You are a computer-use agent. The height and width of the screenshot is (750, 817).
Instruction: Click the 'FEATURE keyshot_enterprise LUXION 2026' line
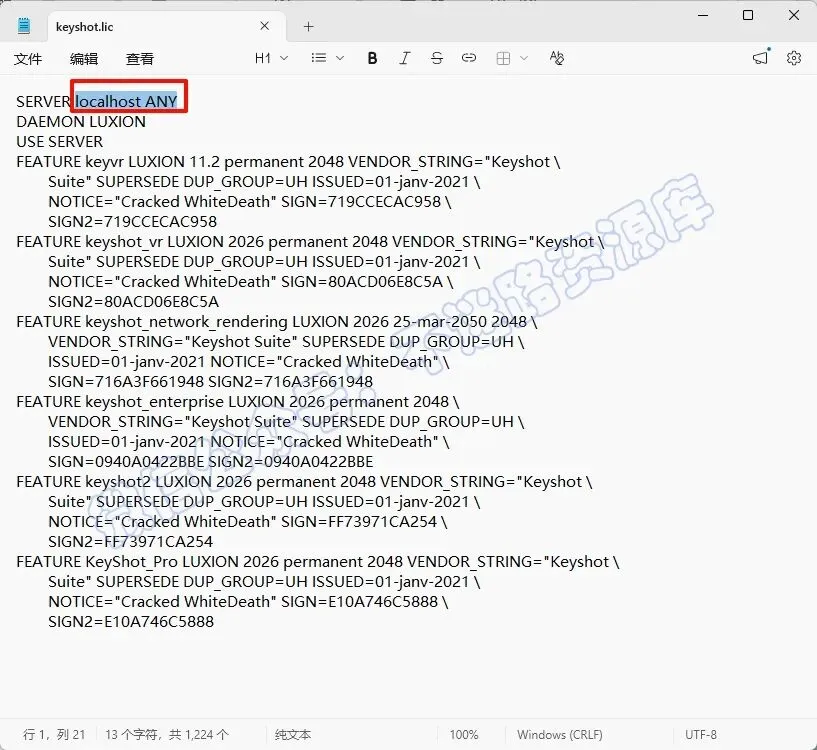pyautogui.click(x=238, y=402)
